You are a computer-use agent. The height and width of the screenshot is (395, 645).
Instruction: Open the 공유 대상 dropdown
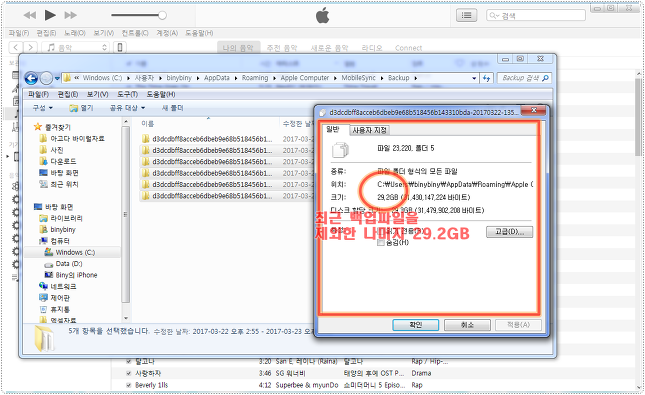point(128,108)
